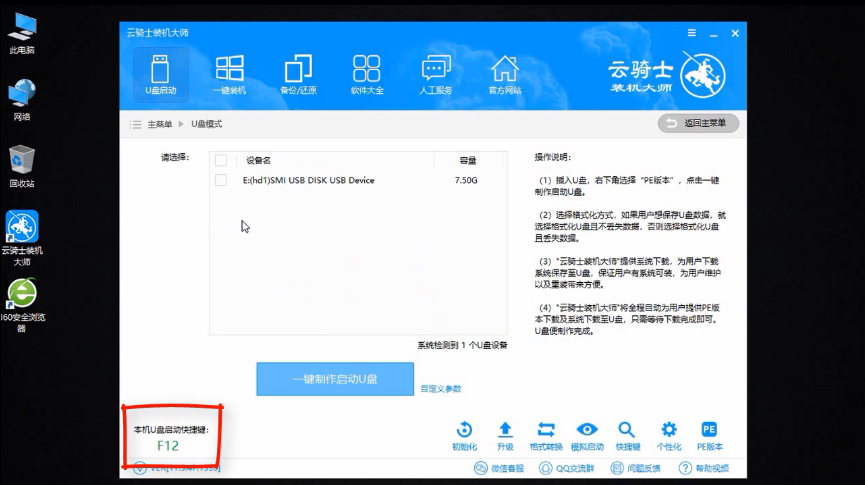The image size is (865, 485).
Task: Click 一键制作启动U盘 button
Action: point(335,379)
